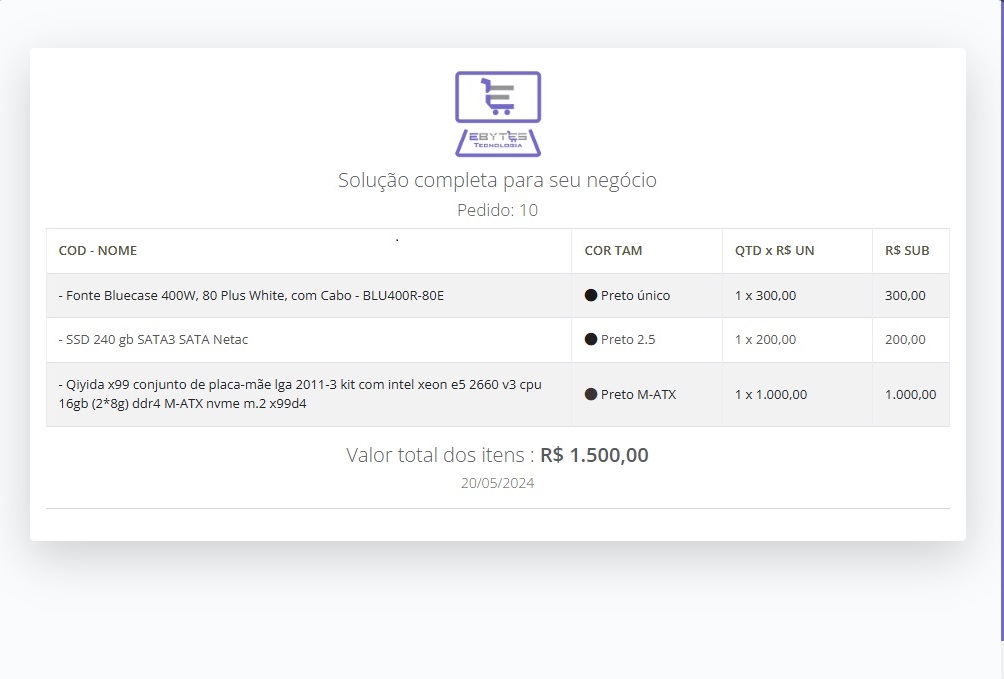
Task: Click the 'Preto 2.5' text
Action: point(628,340)
